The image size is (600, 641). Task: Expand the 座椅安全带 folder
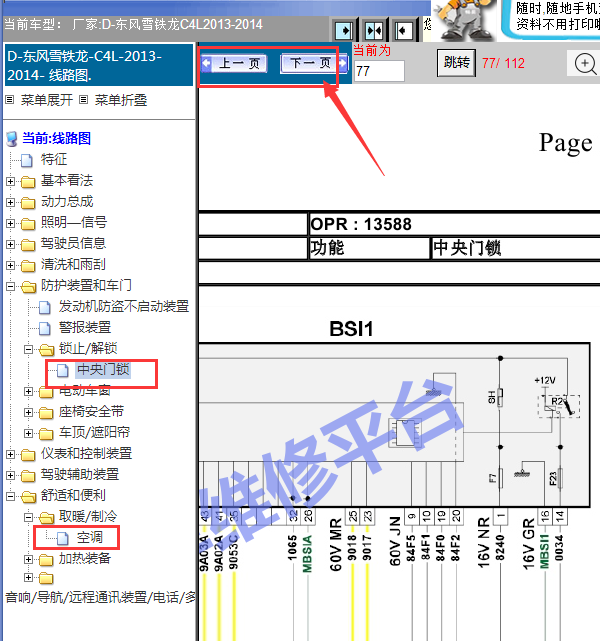coord(28,412)
